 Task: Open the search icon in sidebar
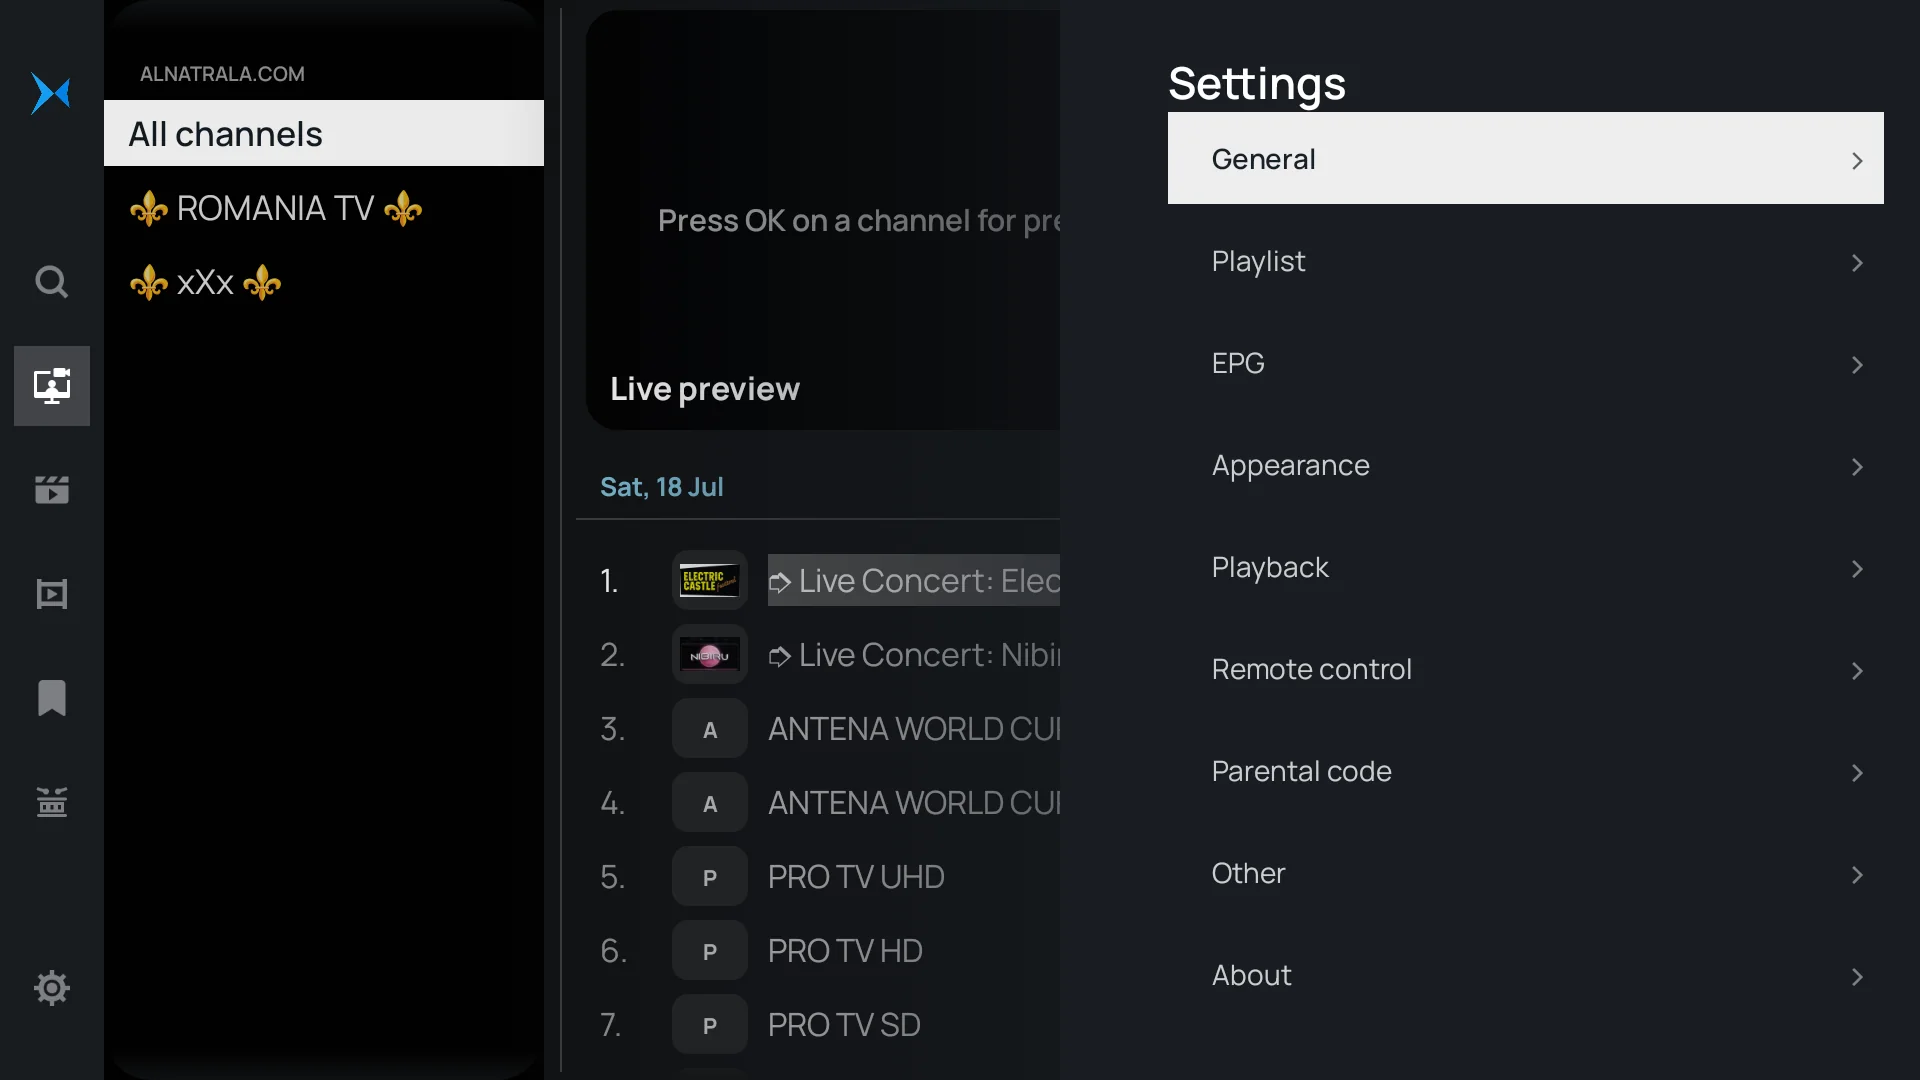(x=51, y=282)
